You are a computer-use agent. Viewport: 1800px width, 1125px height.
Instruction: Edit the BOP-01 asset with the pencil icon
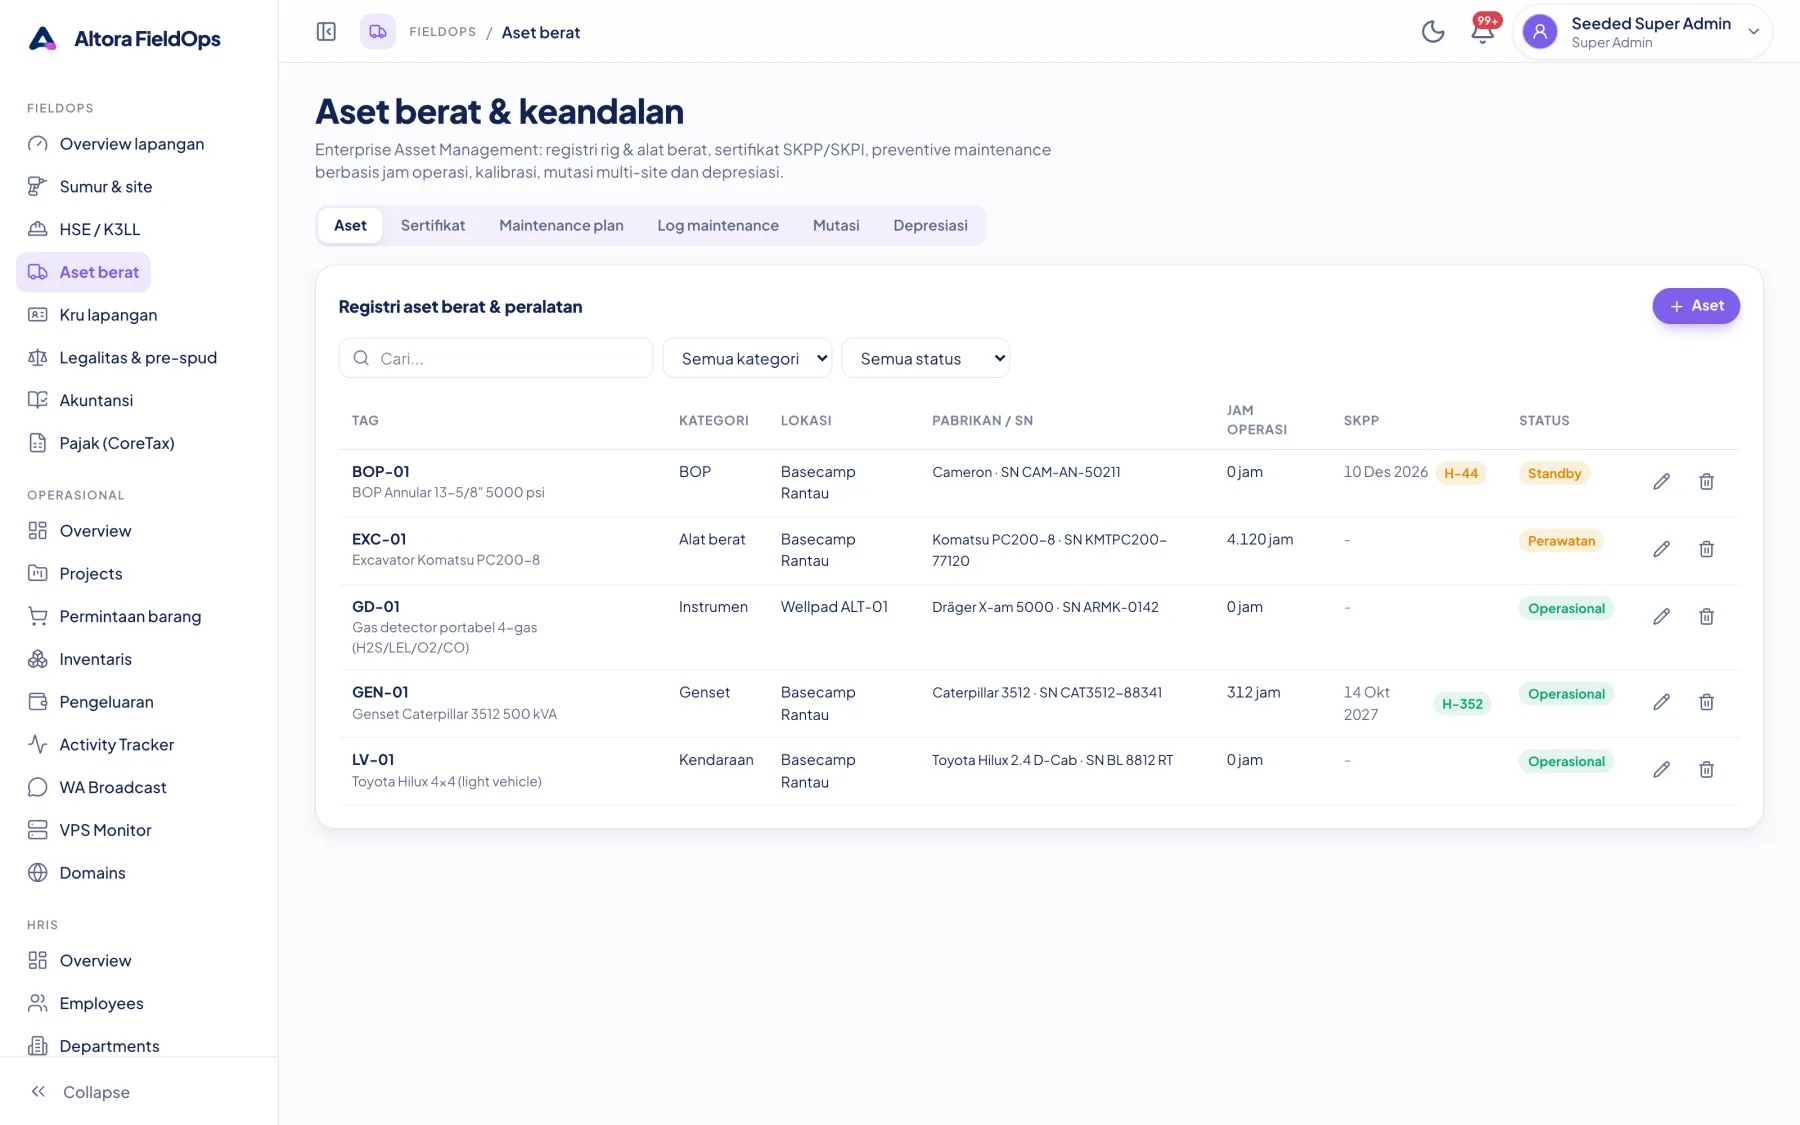point(1661,482)
